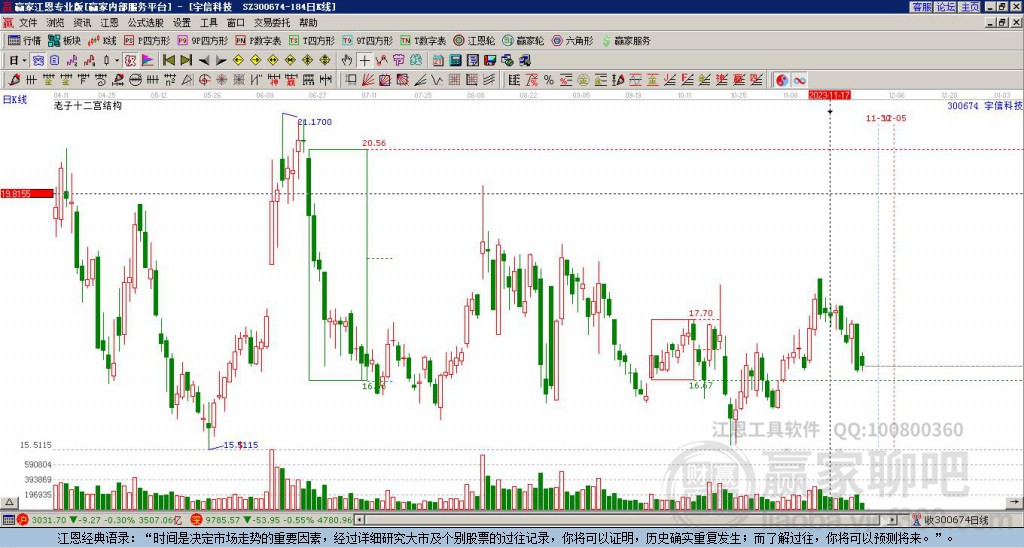Click the horizontal scrollbar track at bottom

(627, 520)
